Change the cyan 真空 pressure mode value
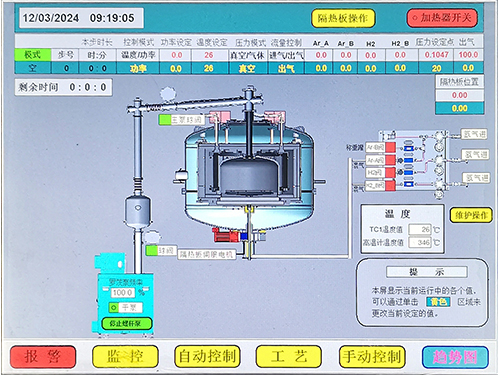 (248, 68)
